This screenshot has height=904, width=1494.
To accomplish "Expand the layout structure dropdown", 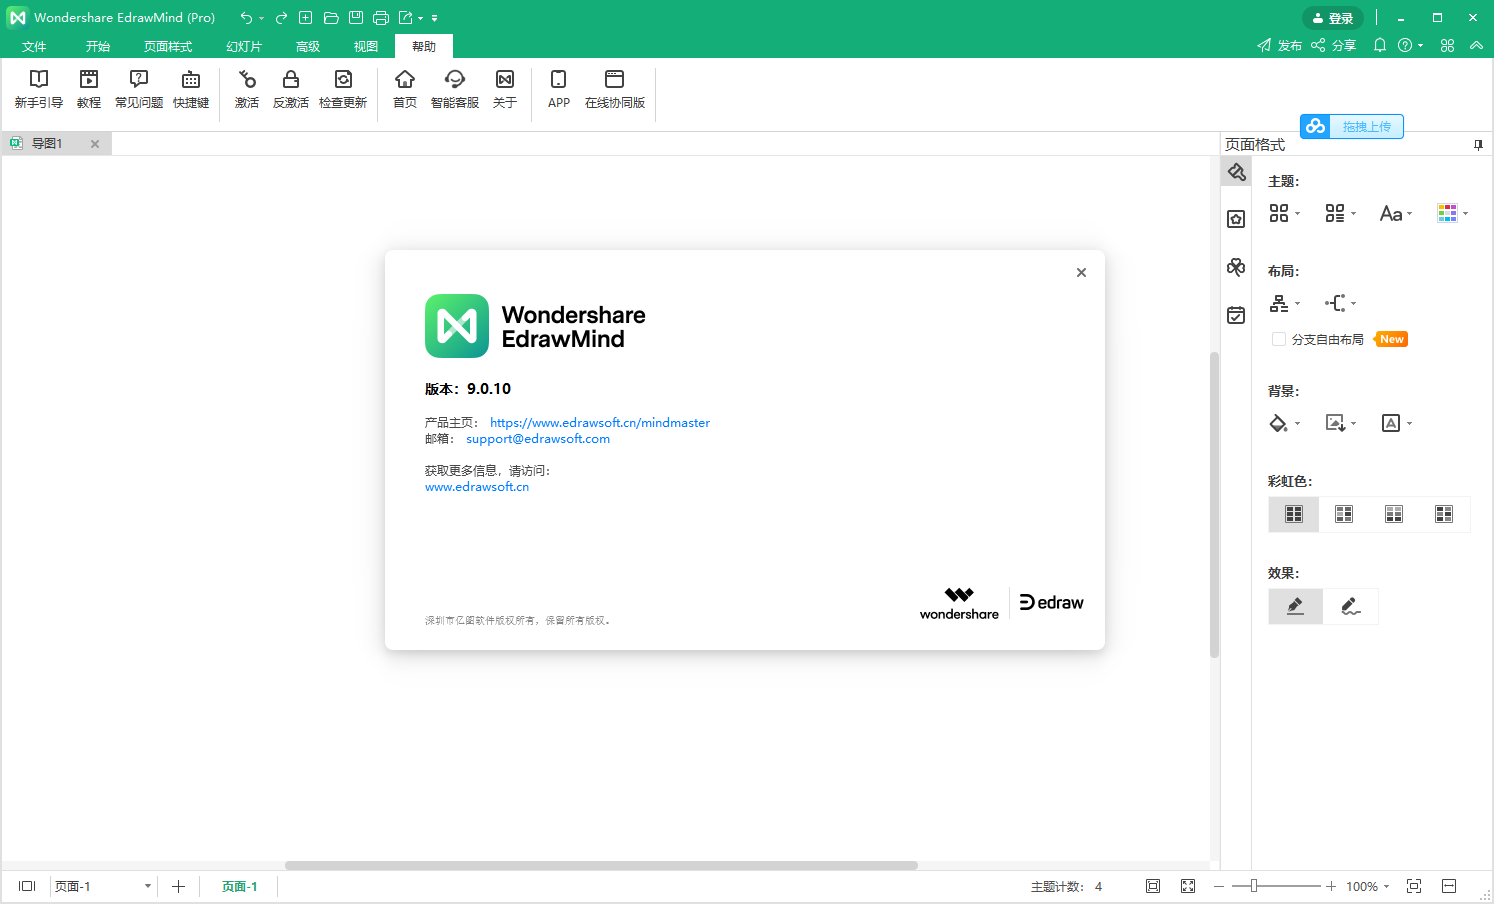I will click(1285, 303).
